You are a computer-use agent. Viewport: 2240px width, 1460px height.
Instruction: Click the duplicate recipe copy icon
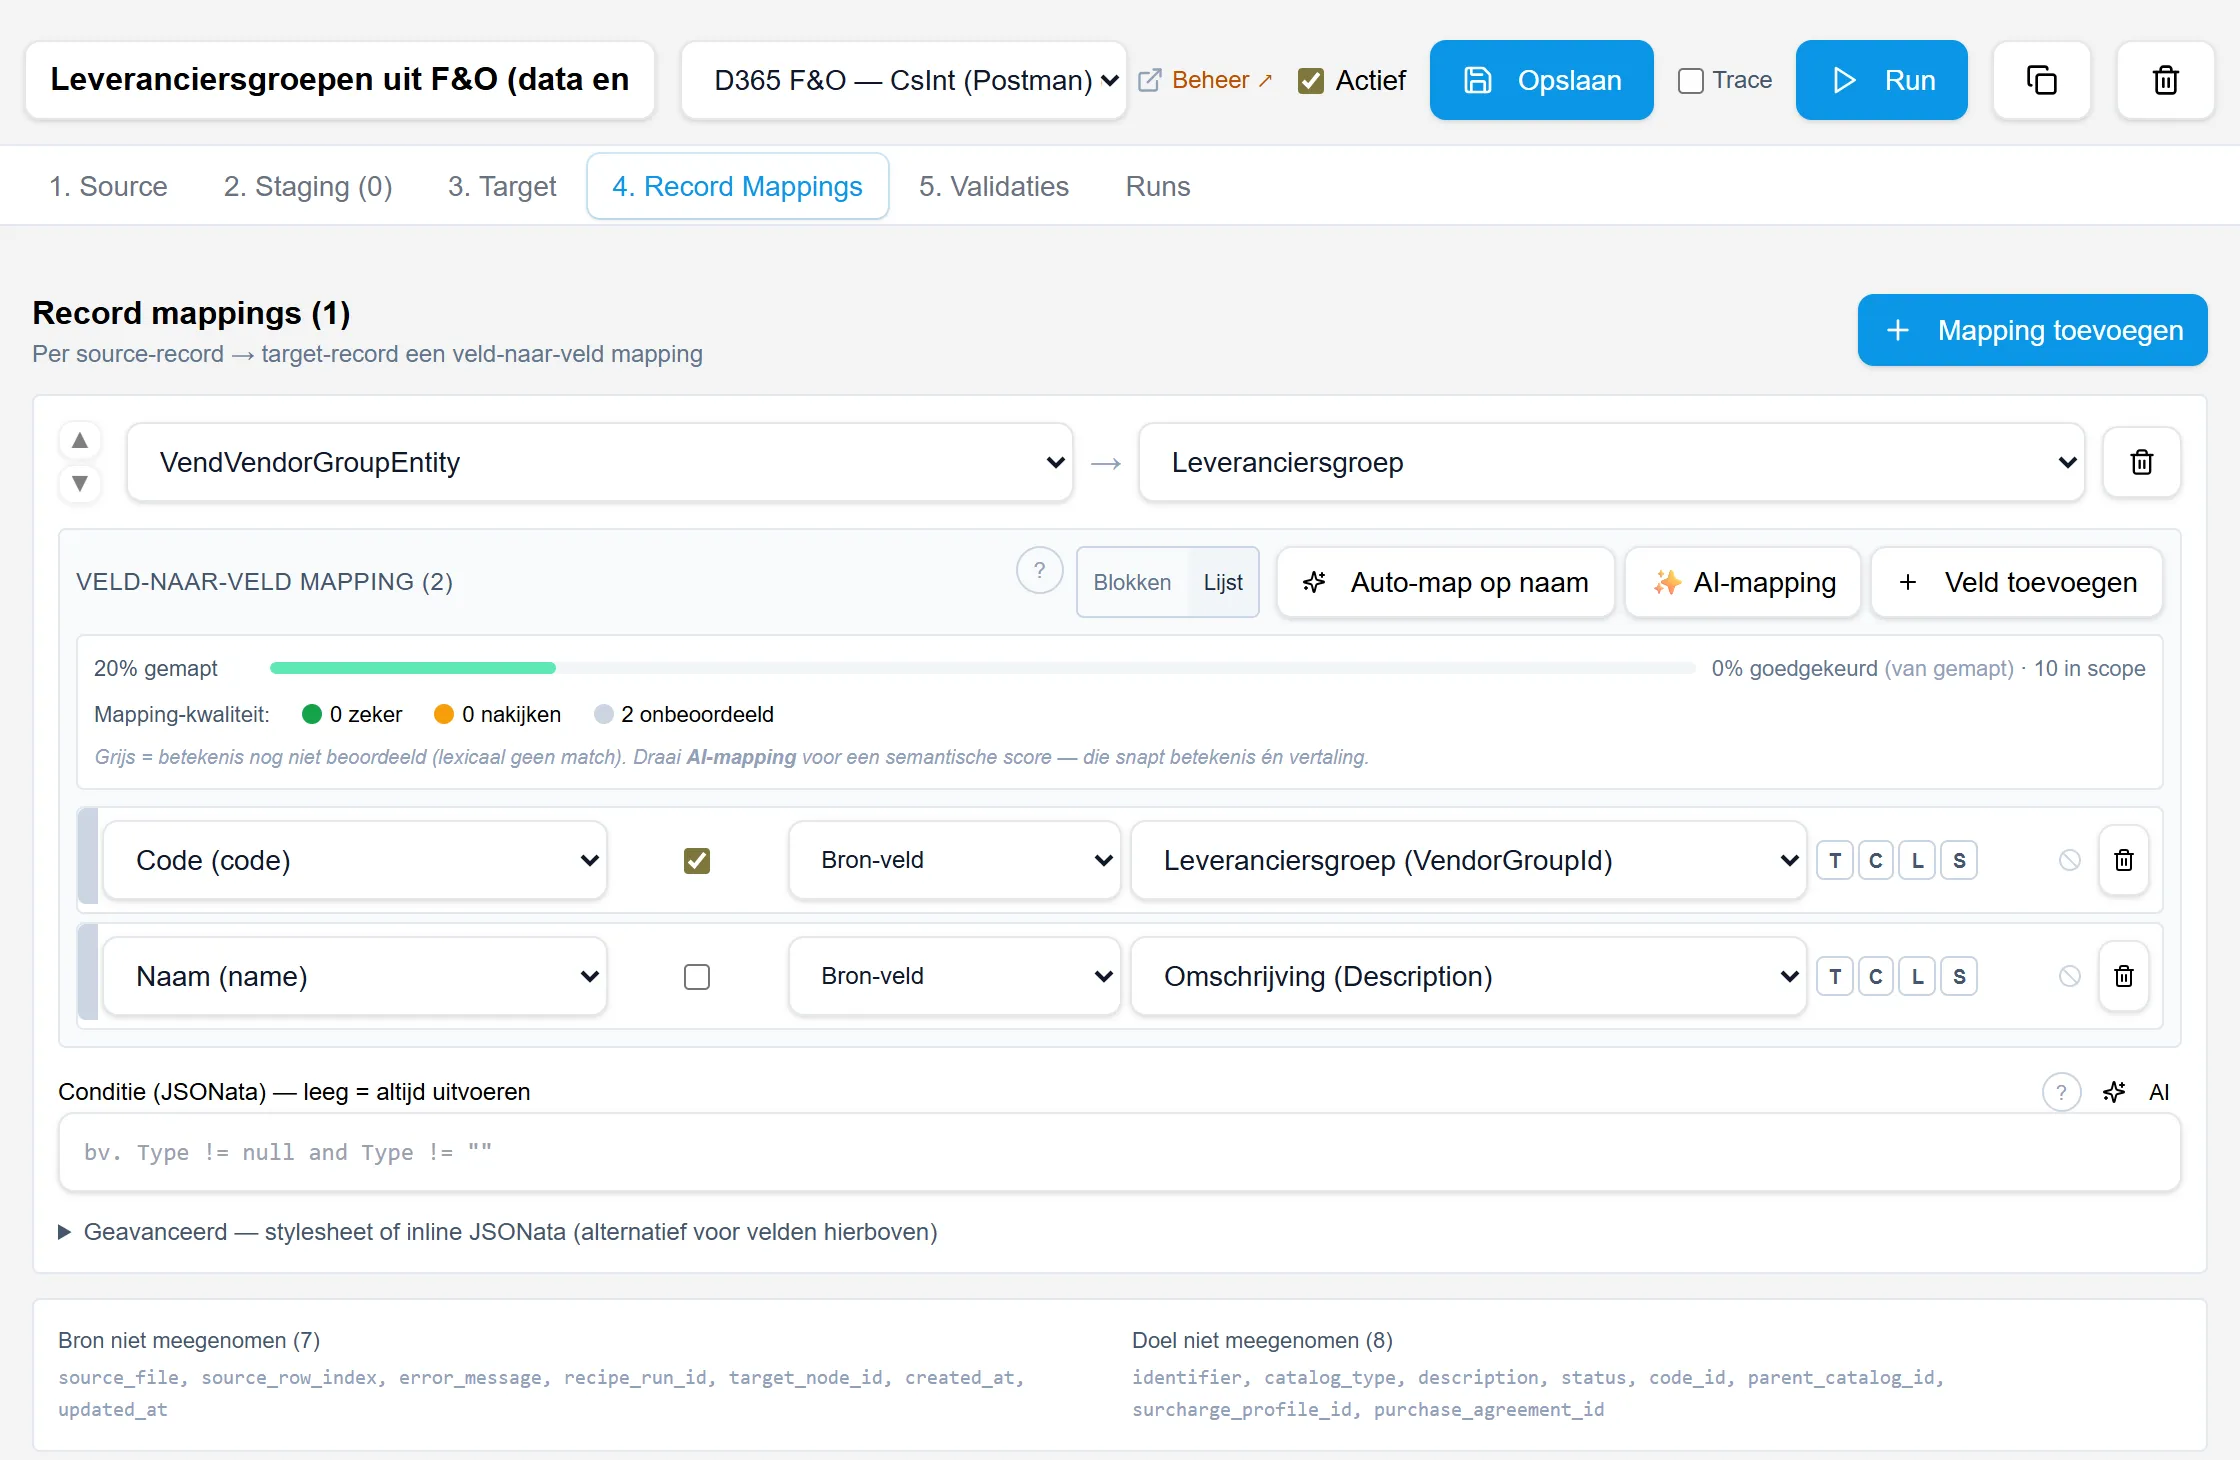[x=2041, y=80]
